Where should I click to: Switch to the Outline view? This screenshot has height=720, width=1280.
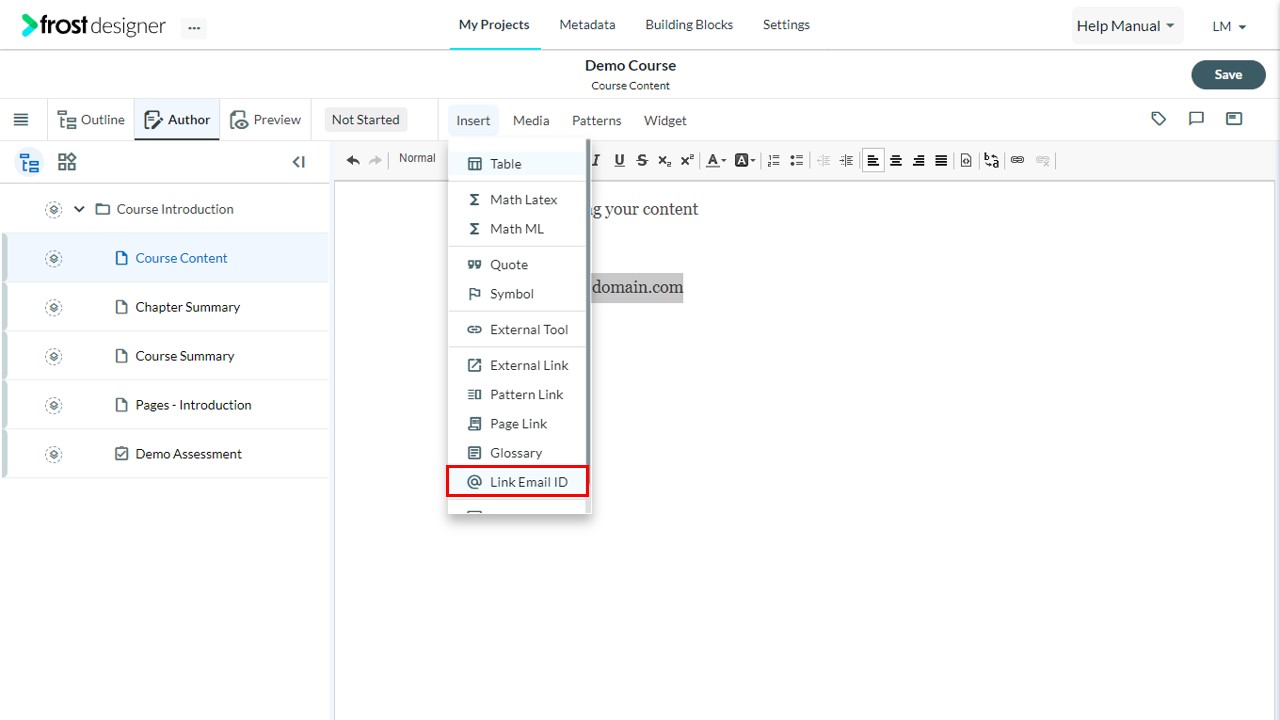click(91, 120)
